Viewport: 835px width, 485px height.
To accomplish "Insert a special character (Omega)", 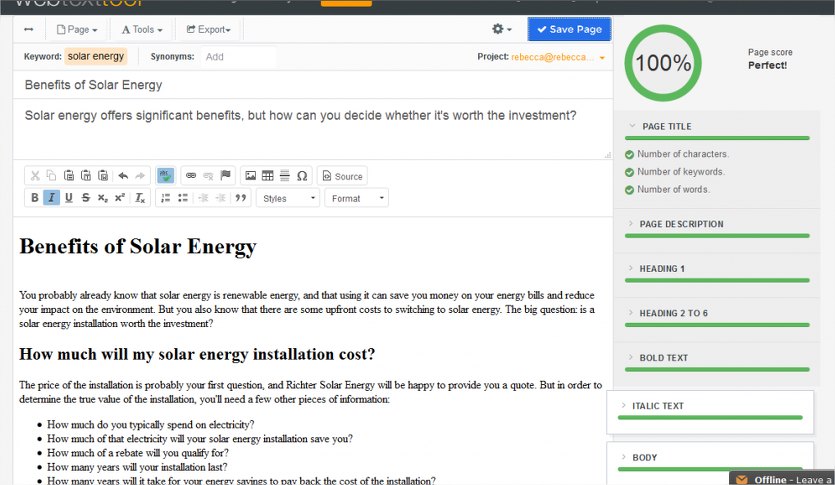I will tap(302, 176).
